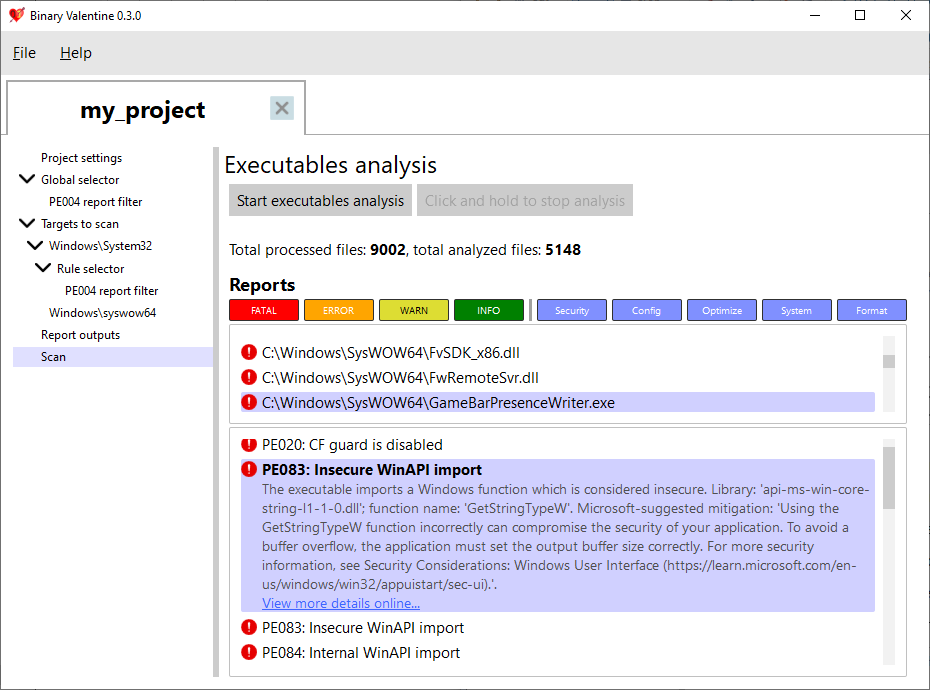The width and height of the screenshot is (930, 690).
Task: Click the error icon for PE020 CF guard
Action: pos(249,444)
